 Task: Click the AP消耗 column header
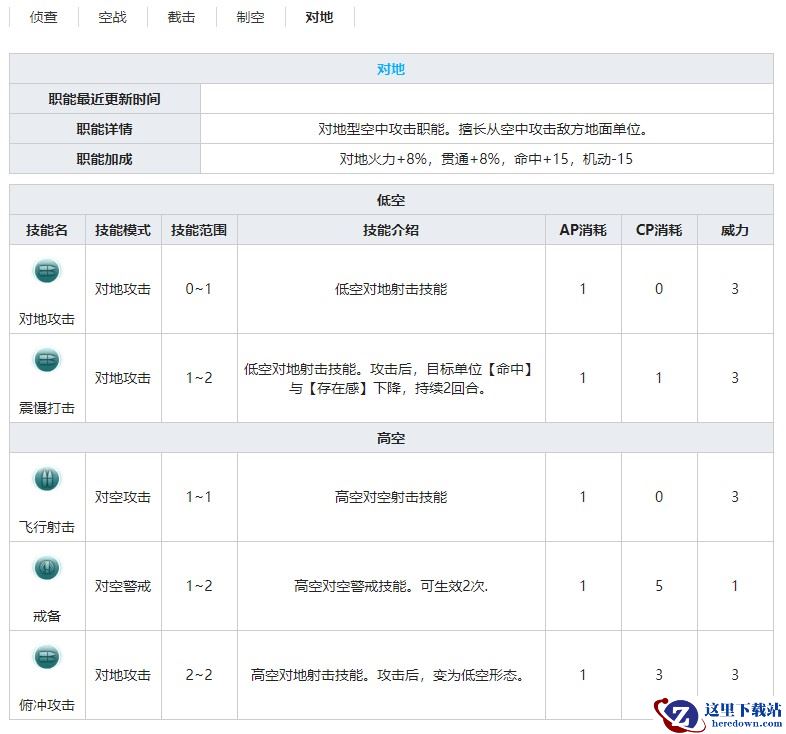583,230
